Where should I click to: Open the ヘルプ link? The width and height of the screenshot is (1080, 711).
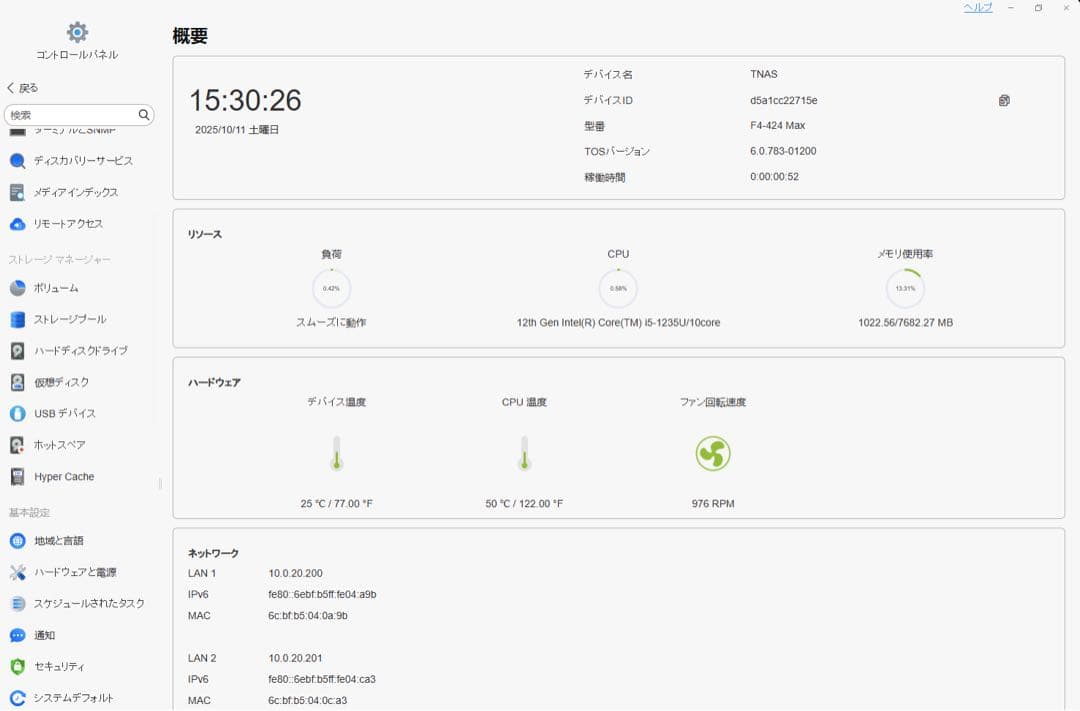tap(977, 8)
